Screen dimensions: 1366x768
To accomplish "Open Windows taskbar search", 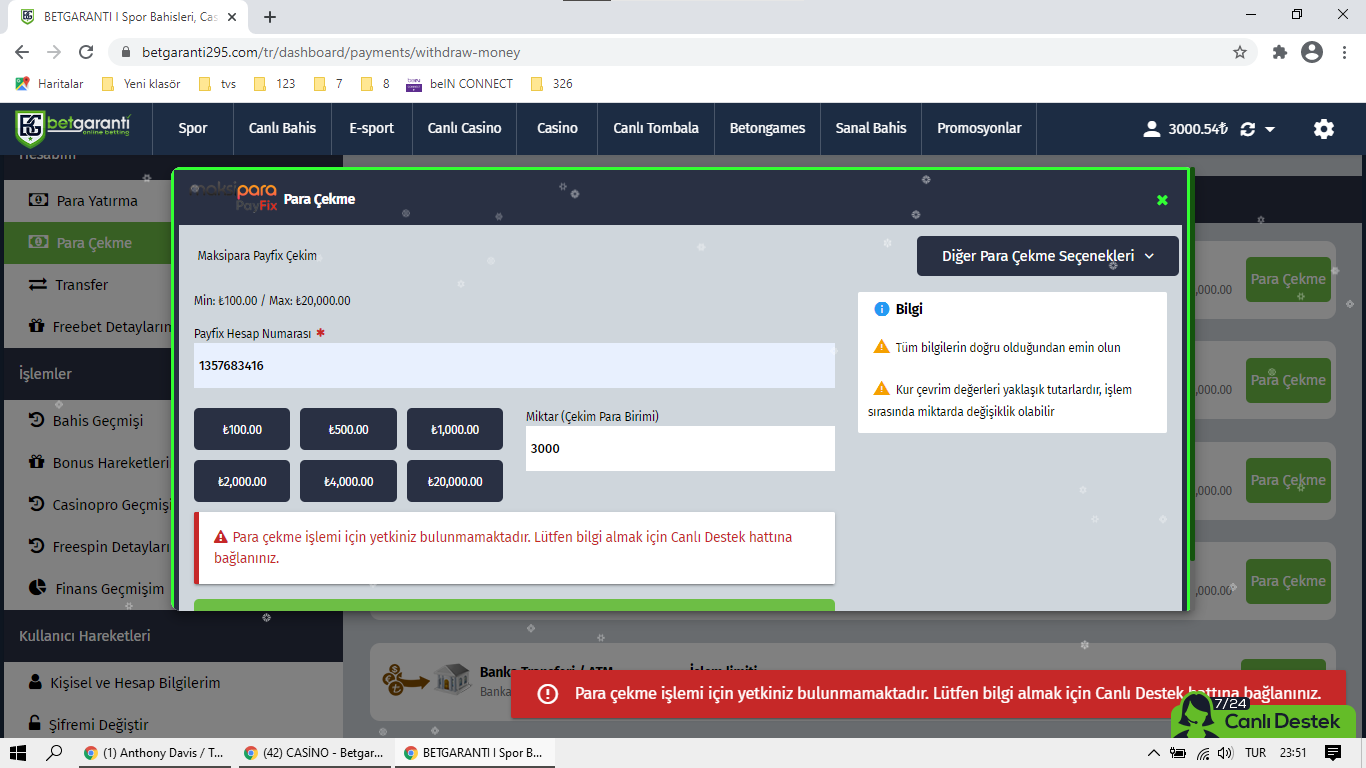I will pos(55,752).
